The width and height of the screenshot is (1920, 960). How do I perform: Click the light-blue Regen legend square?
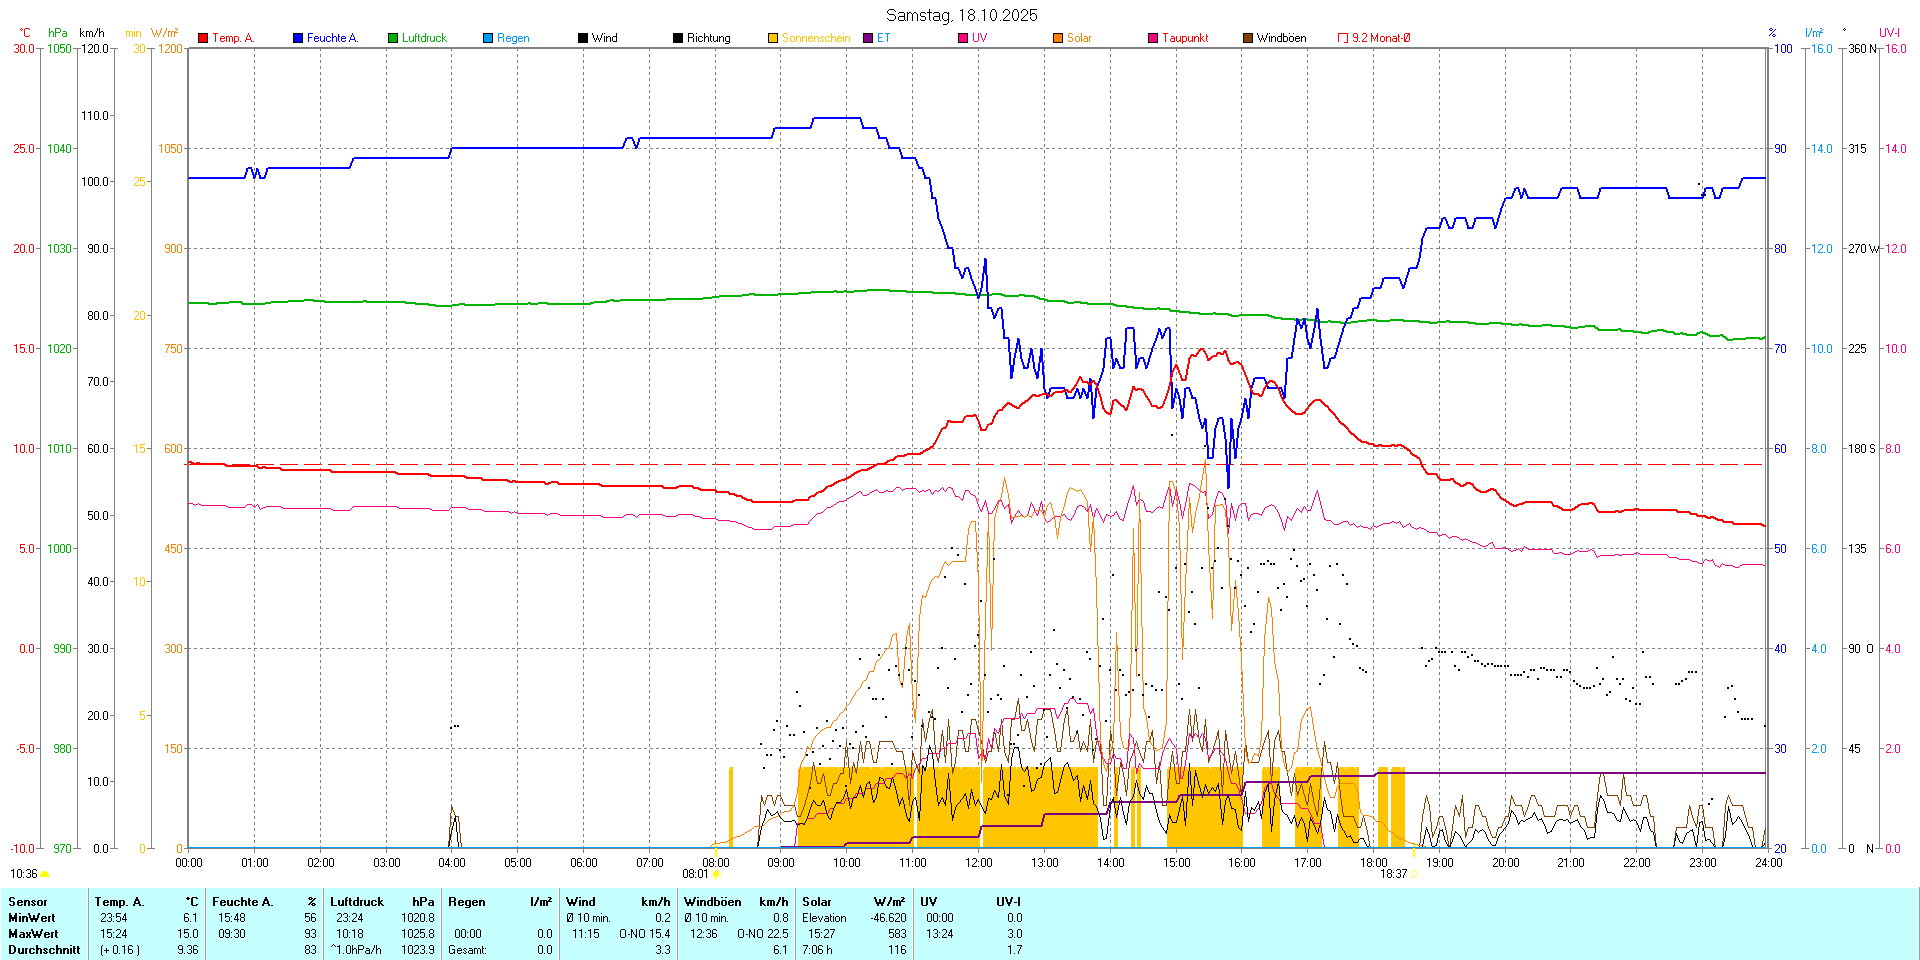(x=488, y=38)
